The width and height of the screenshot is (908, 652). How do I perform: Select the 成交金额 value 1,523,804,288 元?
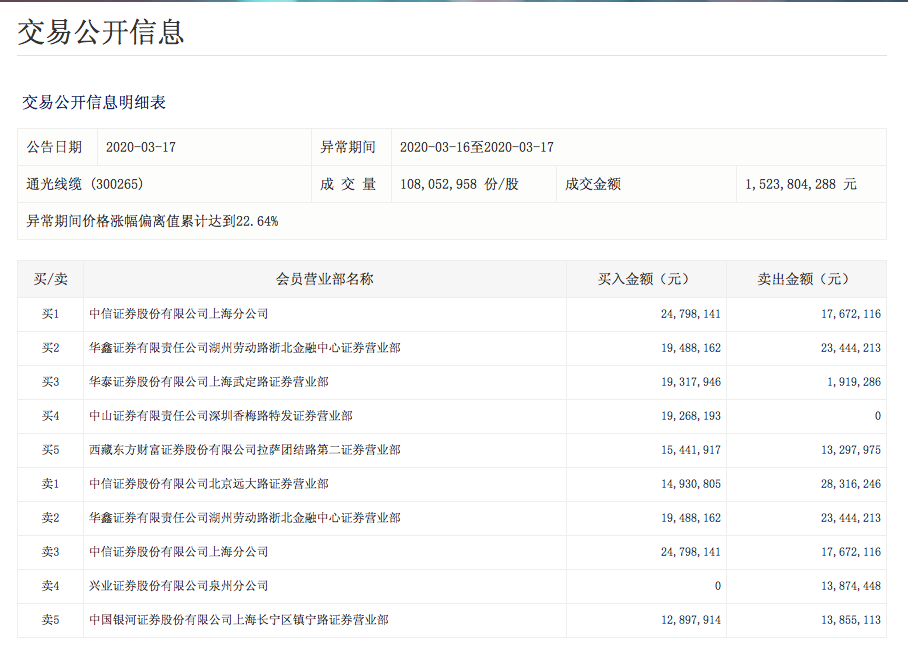[800, 184]
